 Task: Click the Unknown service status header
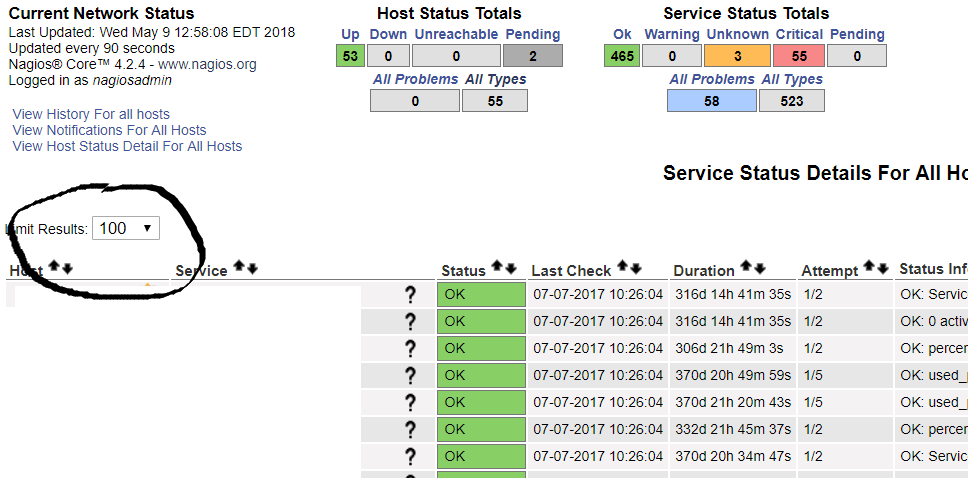(x=738, y=34)
